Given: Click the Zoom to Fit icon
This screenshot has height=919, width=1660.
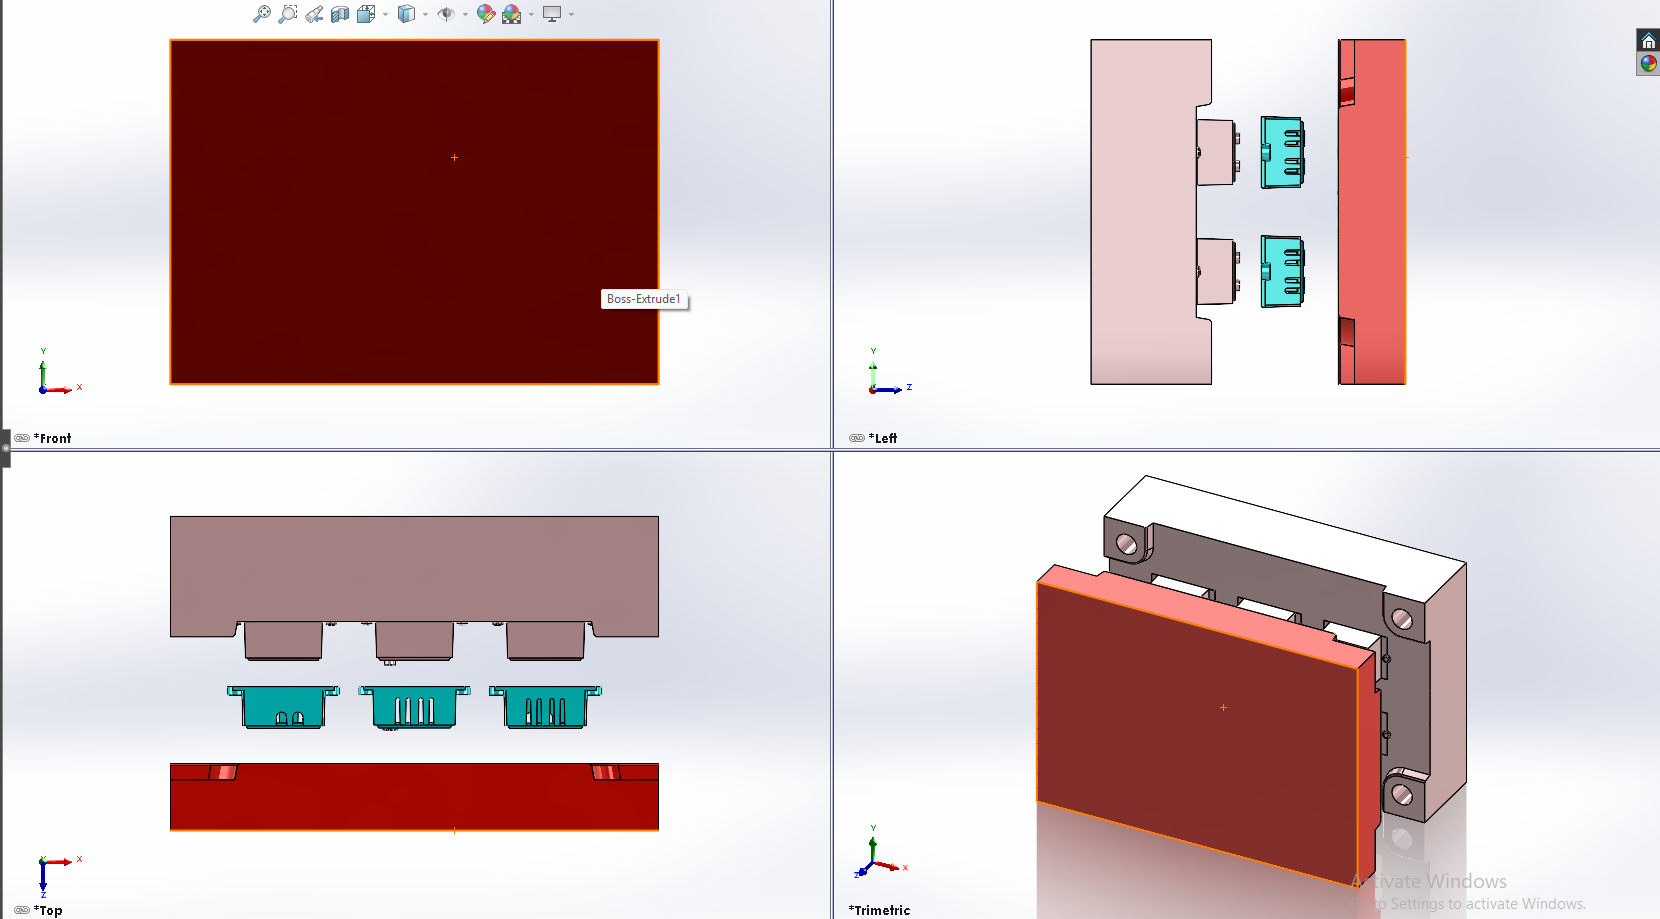Looking at the screenshot, I should click(x=262, y=14).
